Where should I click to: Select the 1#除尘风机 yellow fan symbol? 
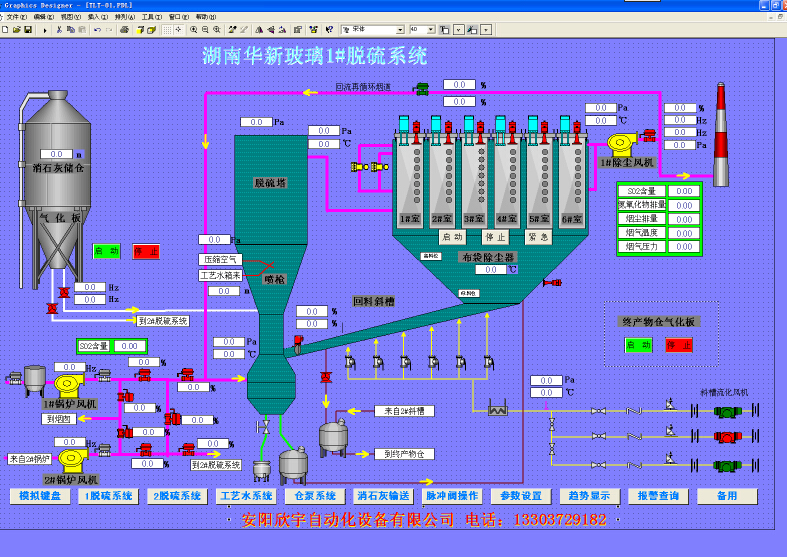(621, 144)
